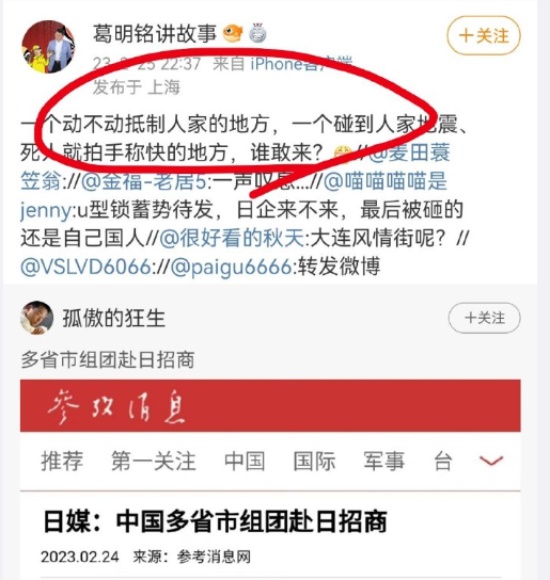The height and width of the screenshot is (580, 550).
Task: Open mention @很好看的秋天
Action: 232,238
